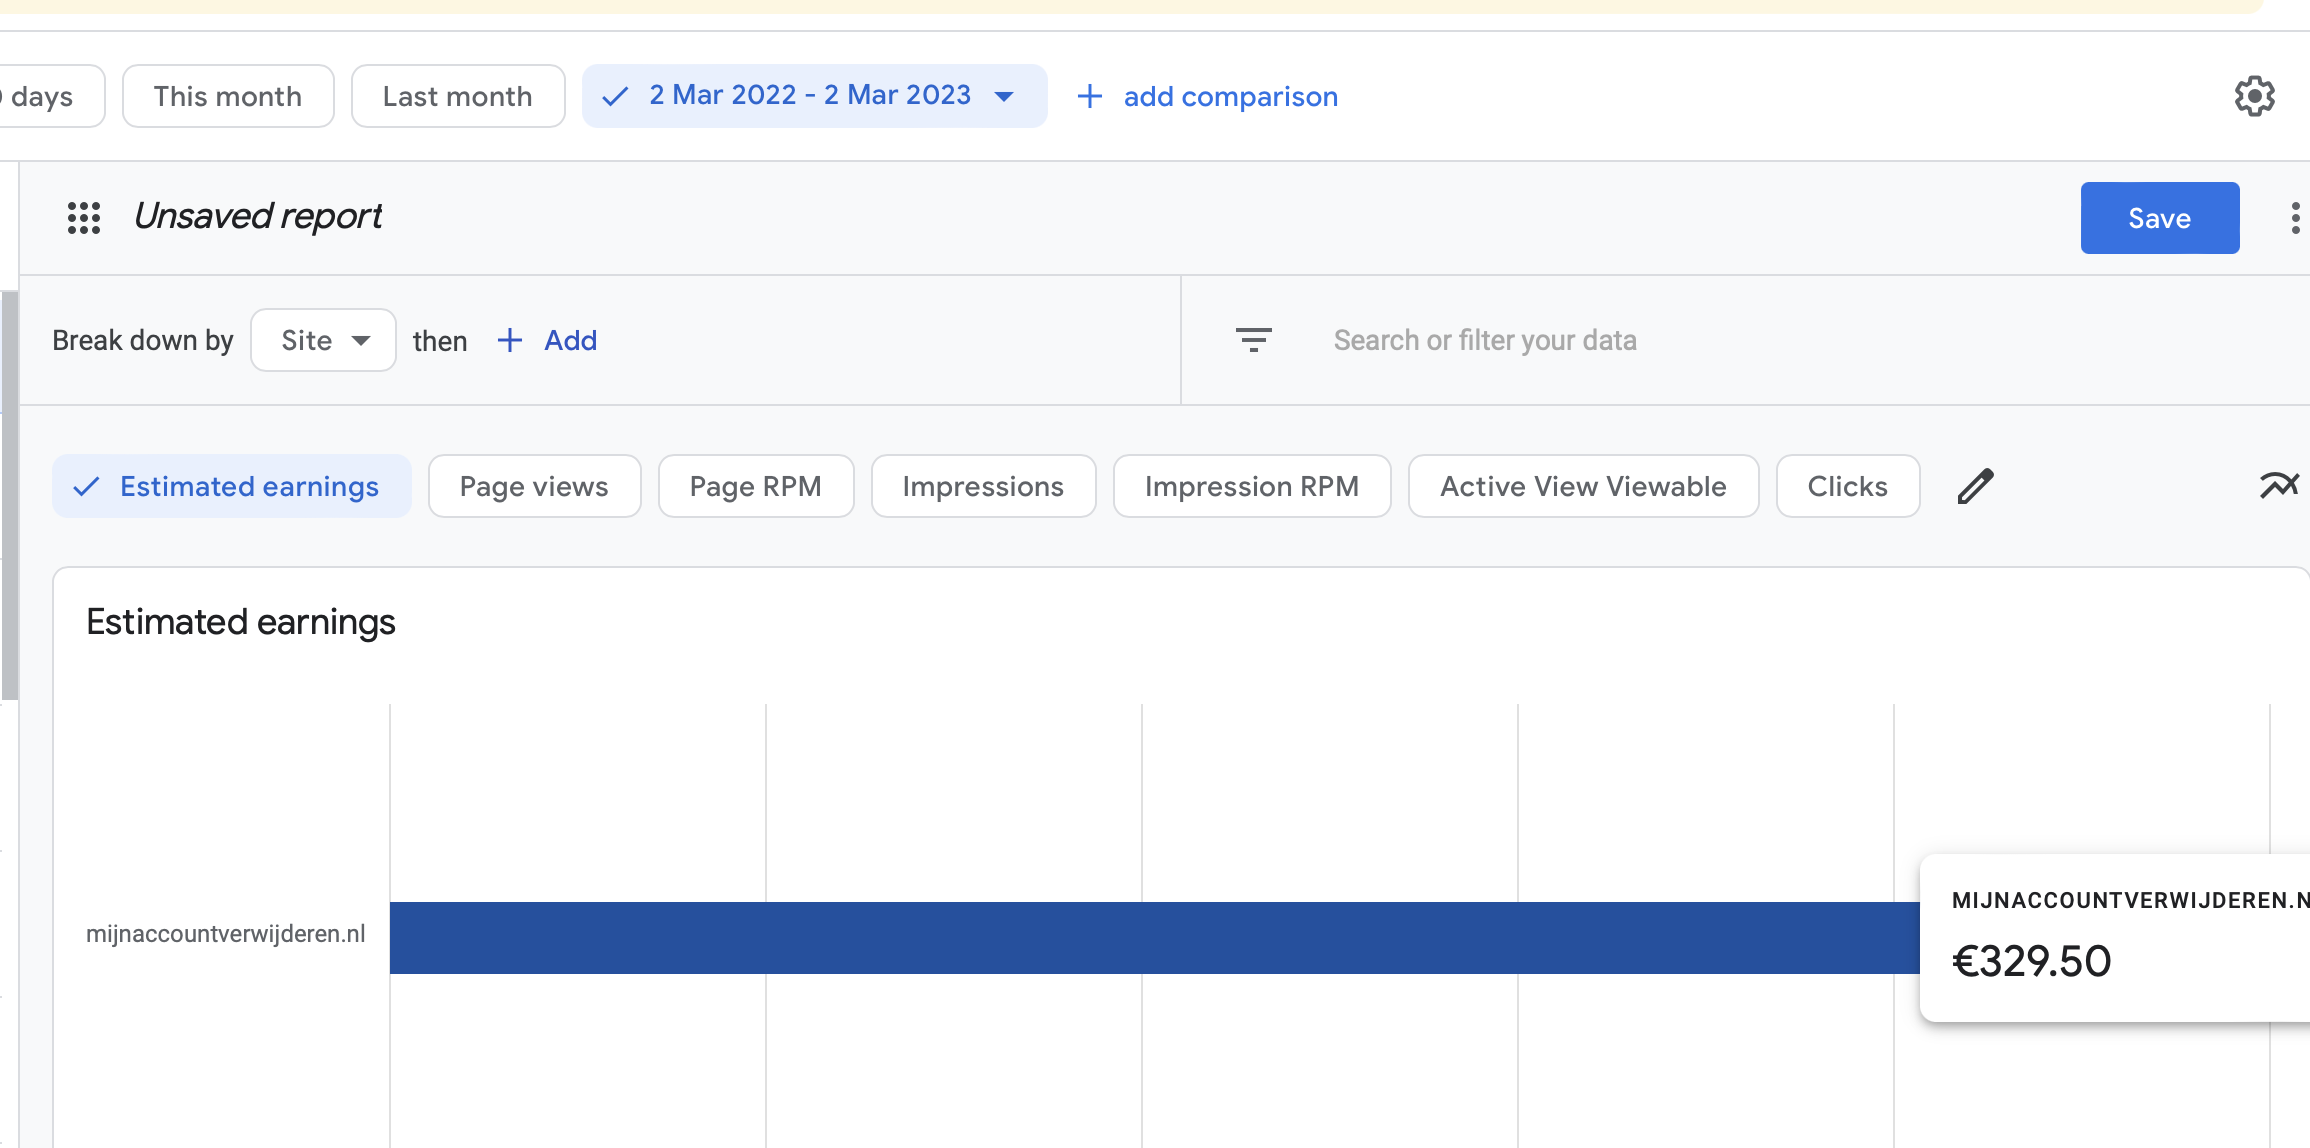2310x1148 pixels.
Task: Enable the Page RPM metric
Action: [756, 486]
